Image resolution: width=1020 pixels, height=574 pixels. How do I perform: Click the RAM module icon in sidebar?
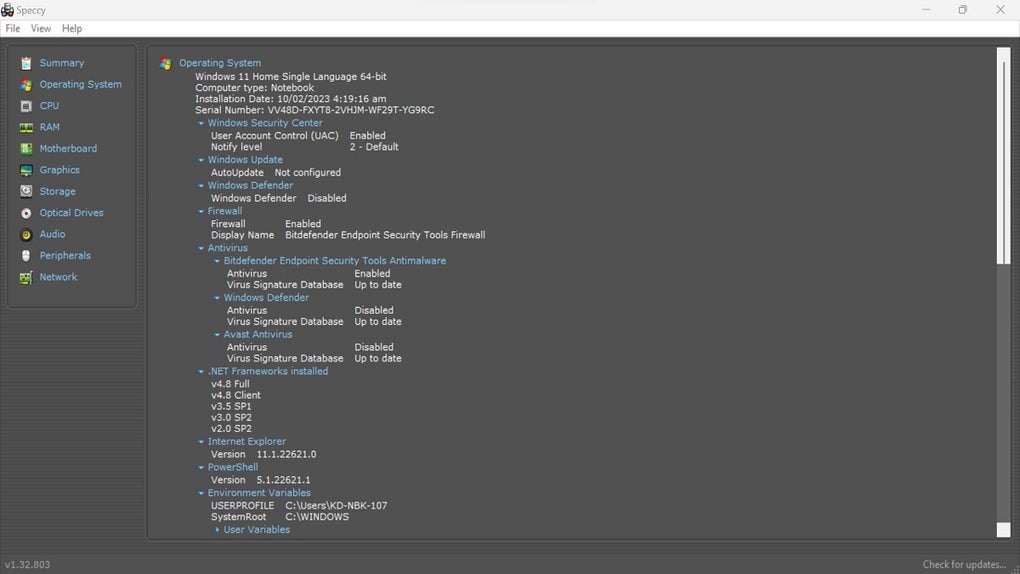[x=26, y=128]
